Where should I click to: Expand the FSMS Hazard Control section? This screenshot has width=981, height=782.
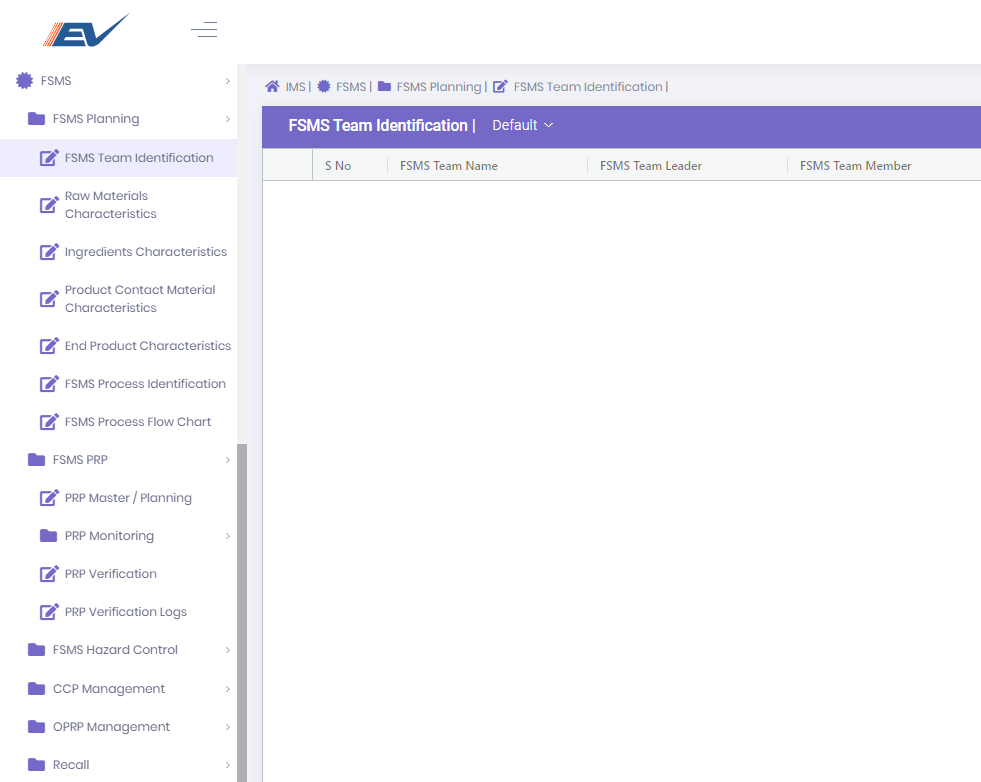227,650
